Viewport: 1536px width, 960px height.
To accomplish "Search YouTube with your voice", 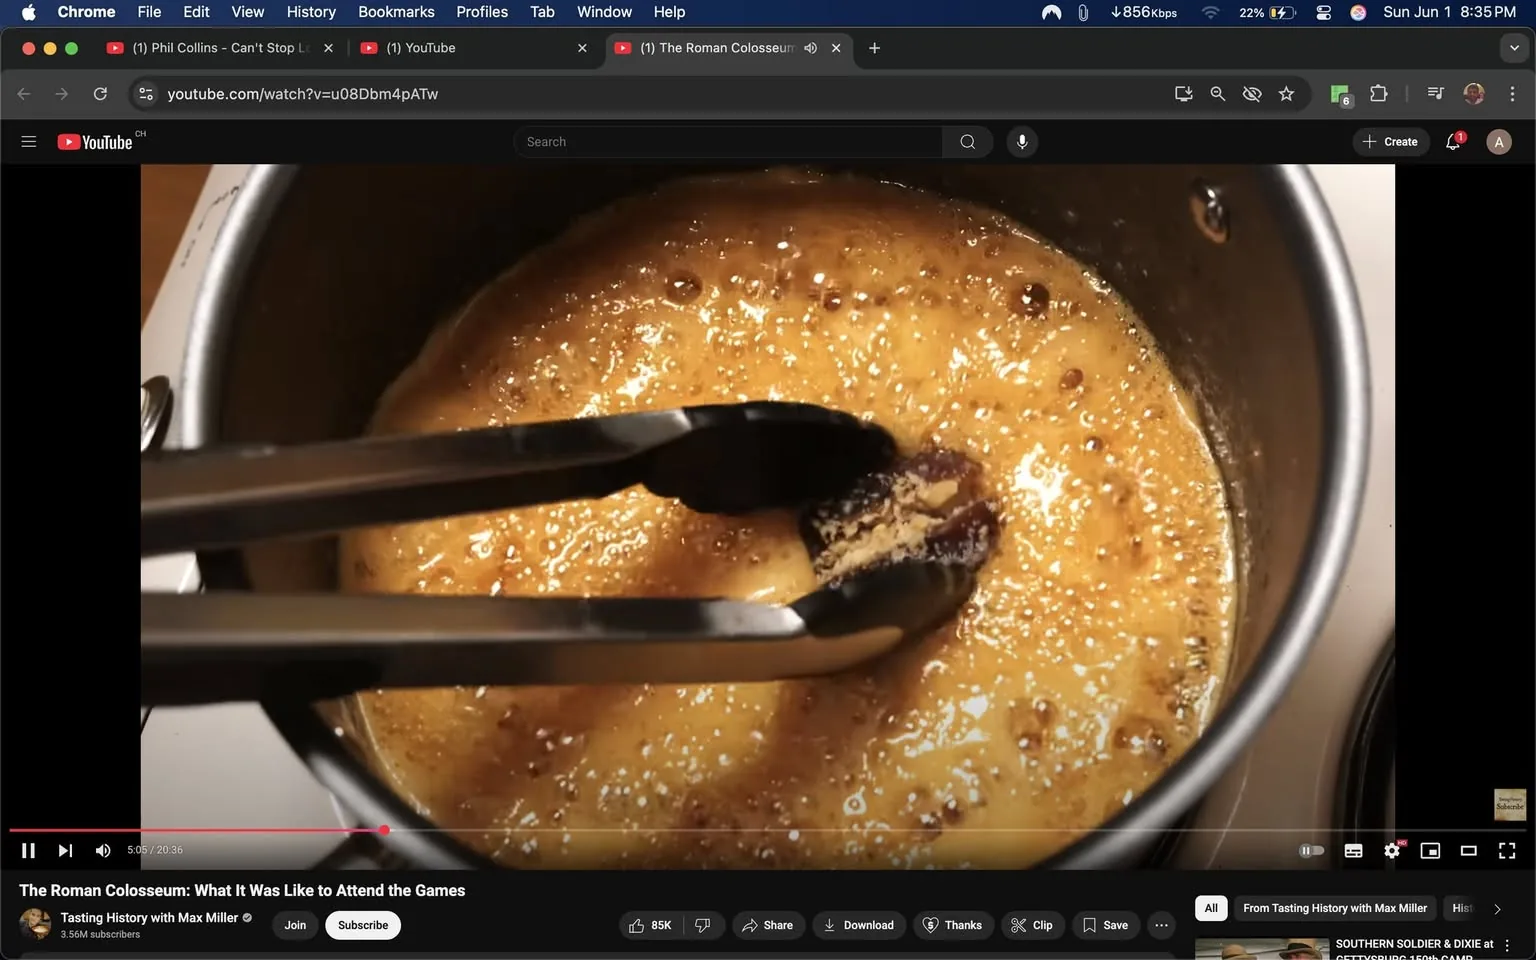I will tap(1021, 141).
